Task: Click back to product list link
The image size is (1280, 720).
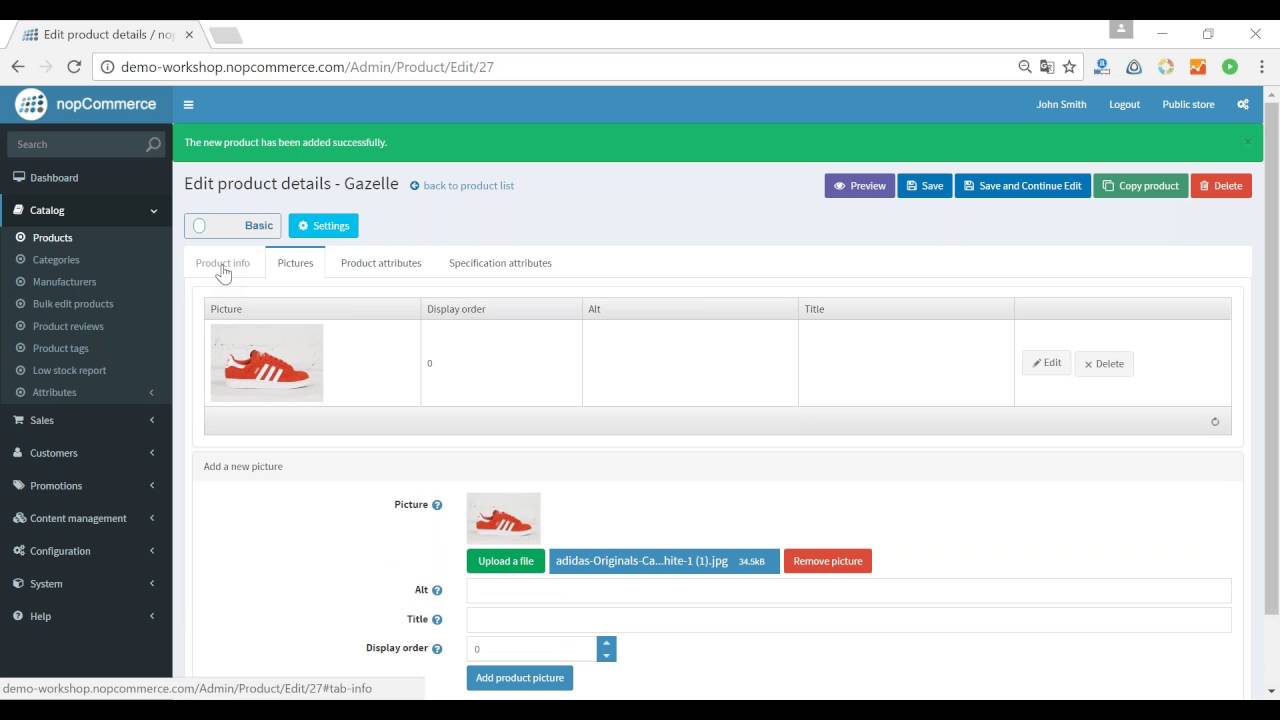Action: (462, 186)
